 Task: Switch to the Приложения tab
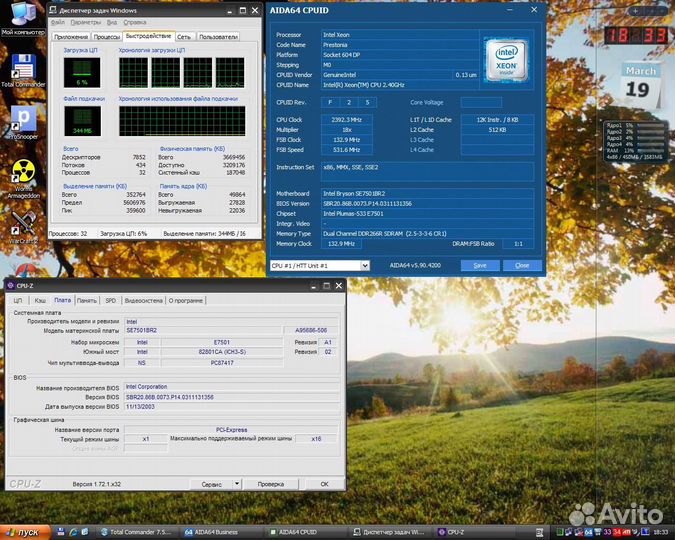pyautogui.click(x=71, y=37)
